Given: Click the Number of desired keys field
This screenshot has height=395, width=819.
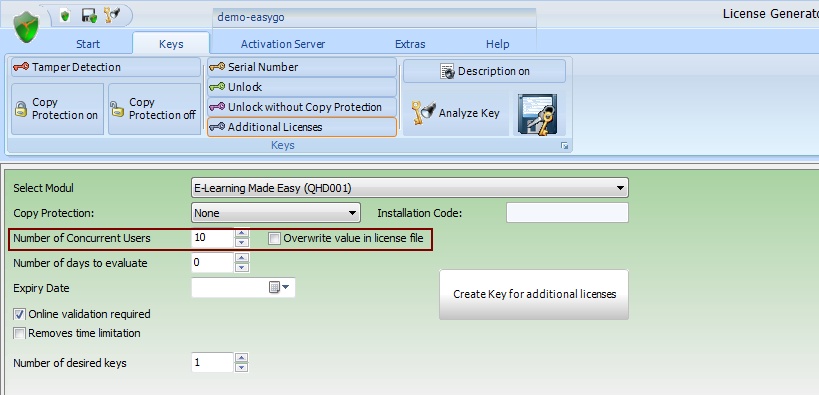Looking at the screenshot, I should [x=212, y=362].
